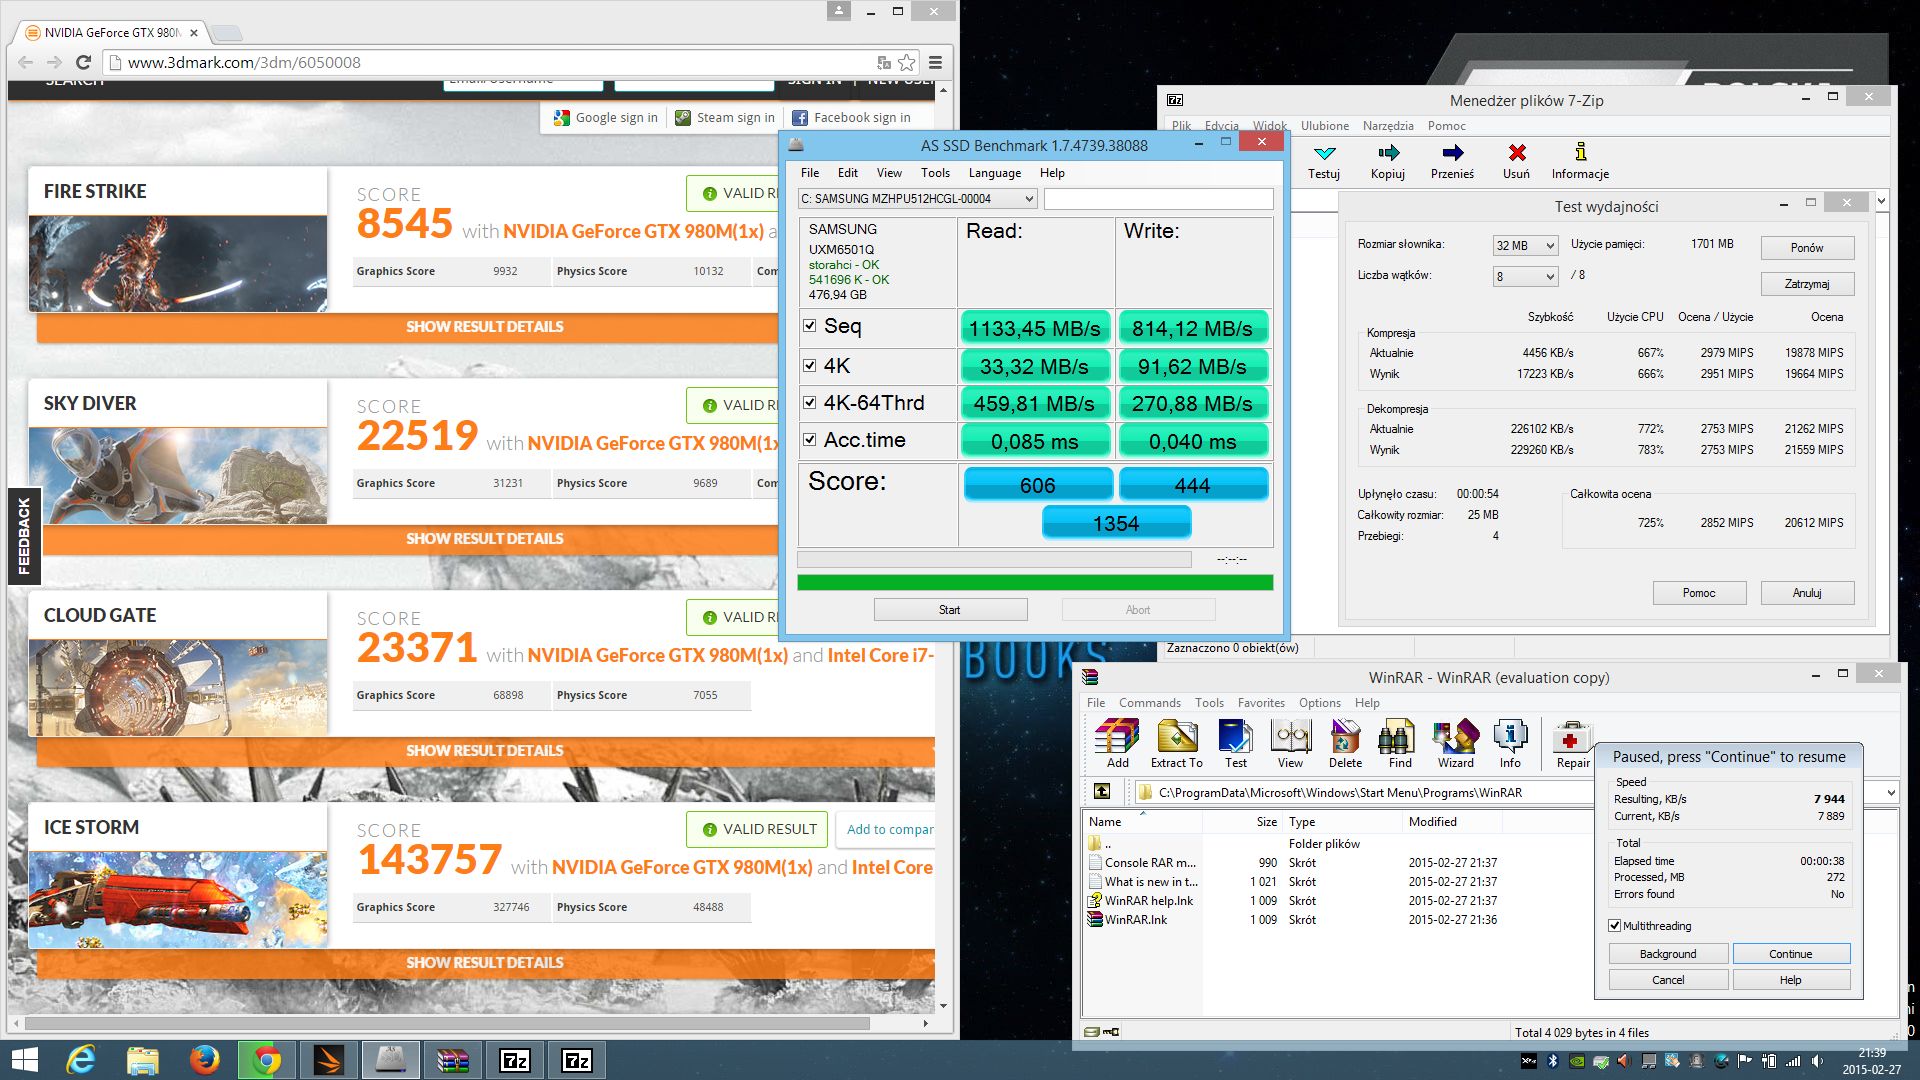The image size is (1920, 1080).
Task: Click the green AS SSD progress bar
Action: (1035, 581)
